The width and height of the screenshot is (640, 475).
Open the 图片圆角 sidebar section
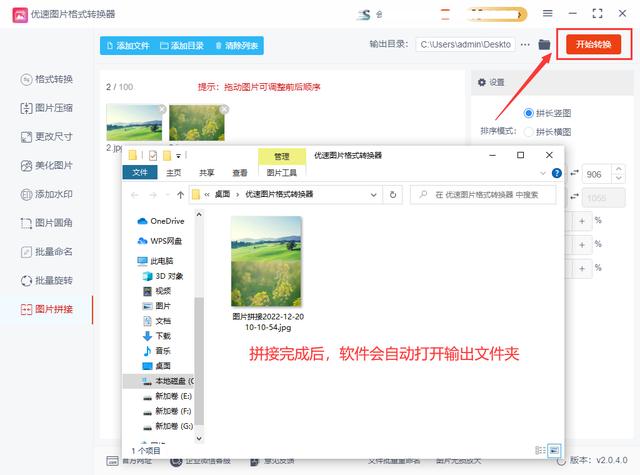(47, 223)
